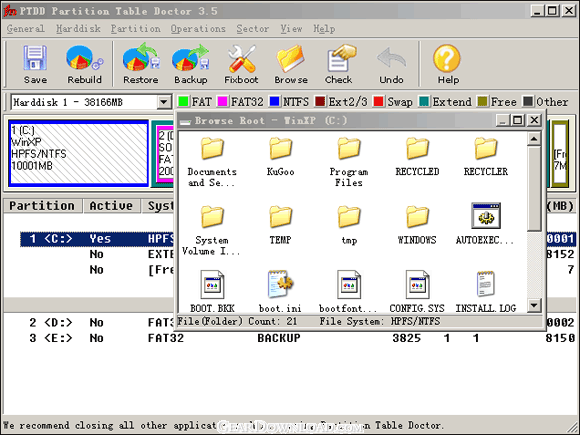The image size is (580, 435).
Task: Open the Partition menu
Action: click(135, 29)
